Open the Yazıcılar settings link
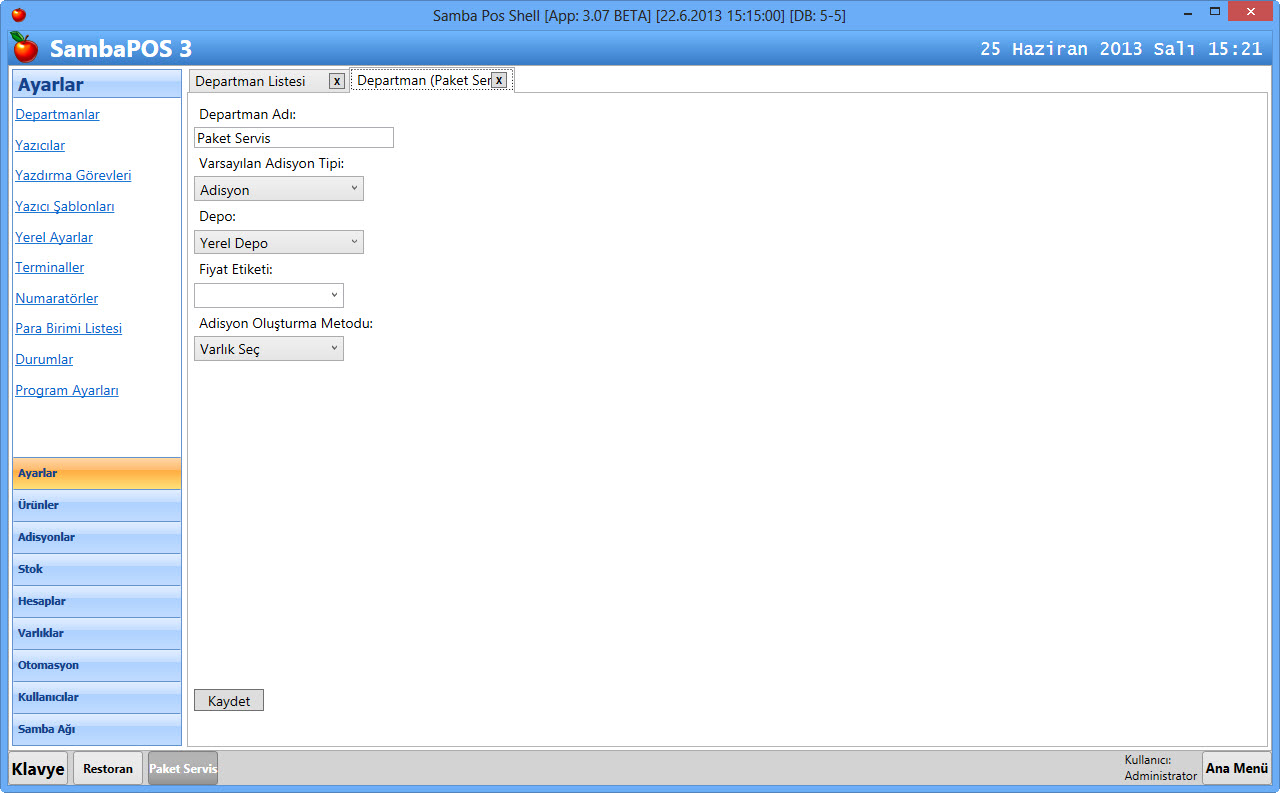Screen dimensions: 1280x793 (40, 145)
